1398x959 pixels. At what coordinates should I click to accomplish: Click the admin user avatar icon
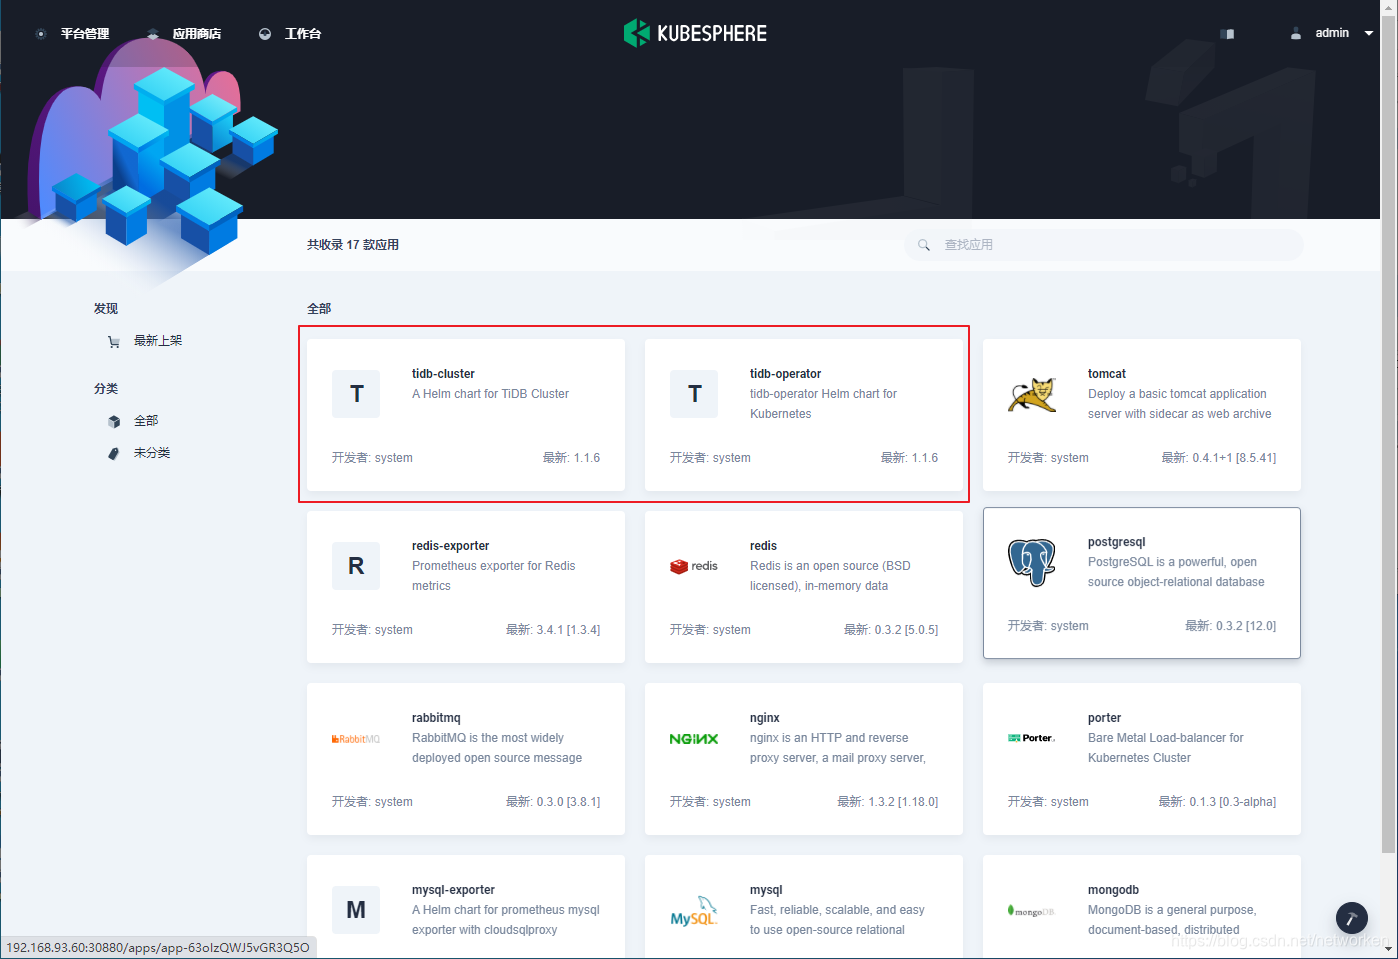point(1296,33)
